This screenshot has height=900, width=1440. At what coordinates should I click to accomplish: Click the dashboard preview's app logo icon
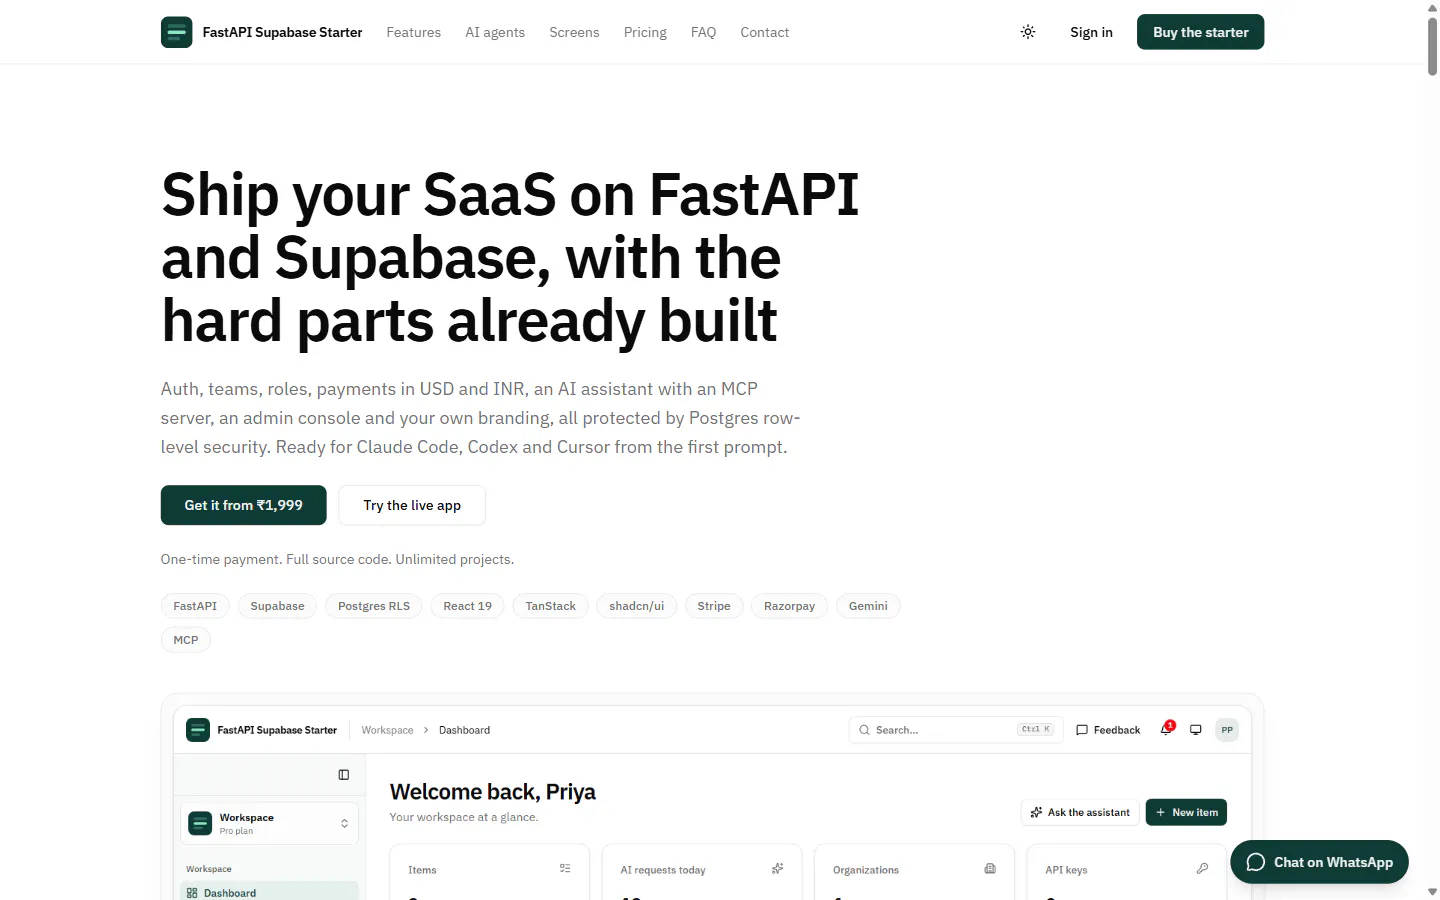pos(198,730)
